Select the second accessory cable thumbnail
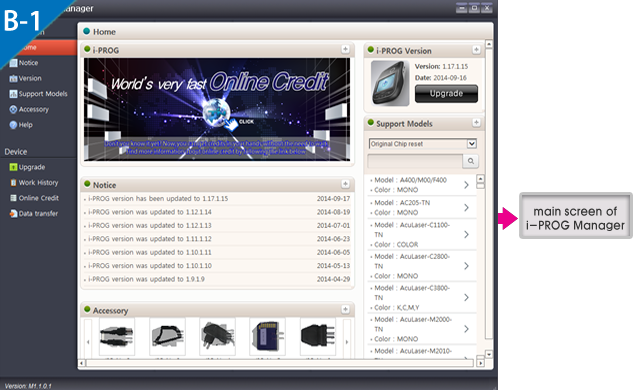 167,336
